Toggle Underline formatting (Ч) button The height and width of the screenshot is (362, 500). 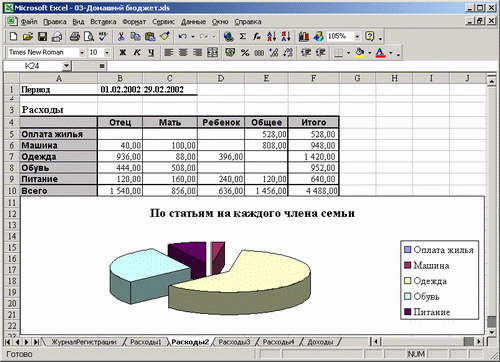pyautogui.click(x=151, y=53)
